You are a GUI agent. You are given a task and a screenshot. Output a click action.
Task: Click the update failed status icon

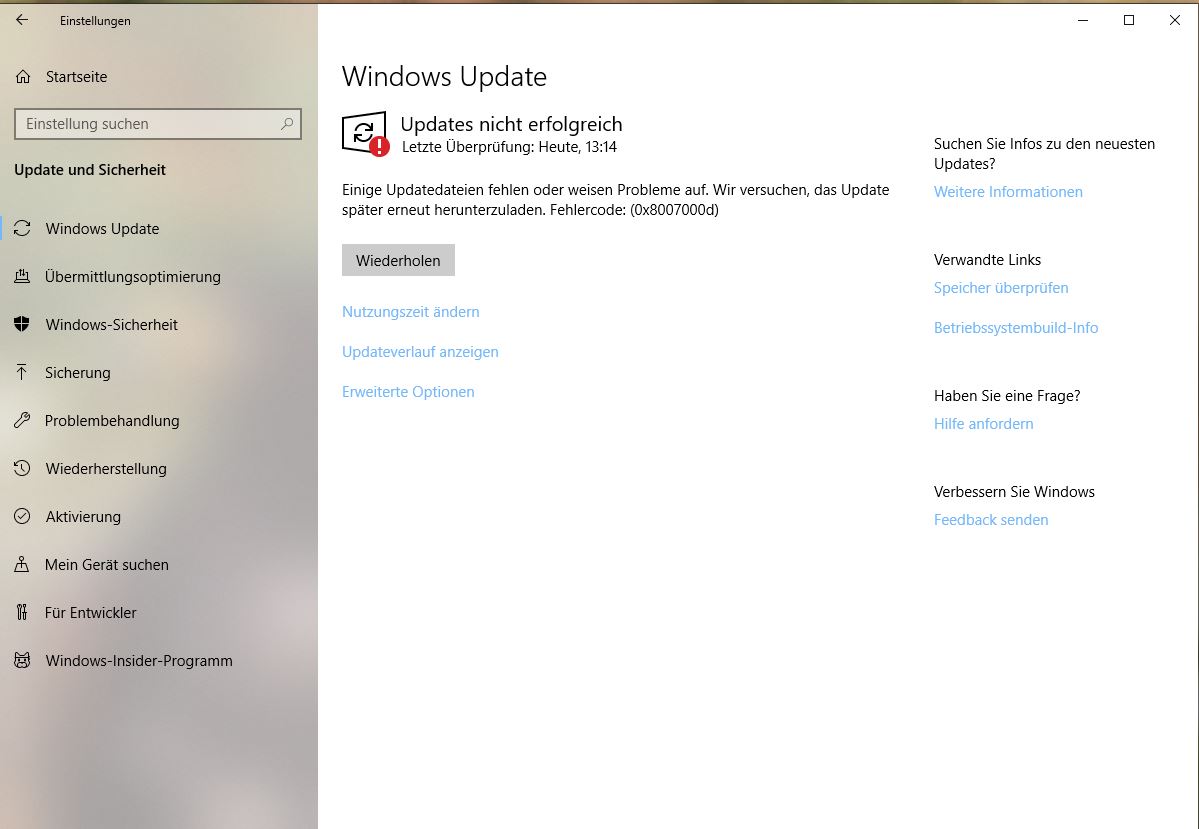365,134
